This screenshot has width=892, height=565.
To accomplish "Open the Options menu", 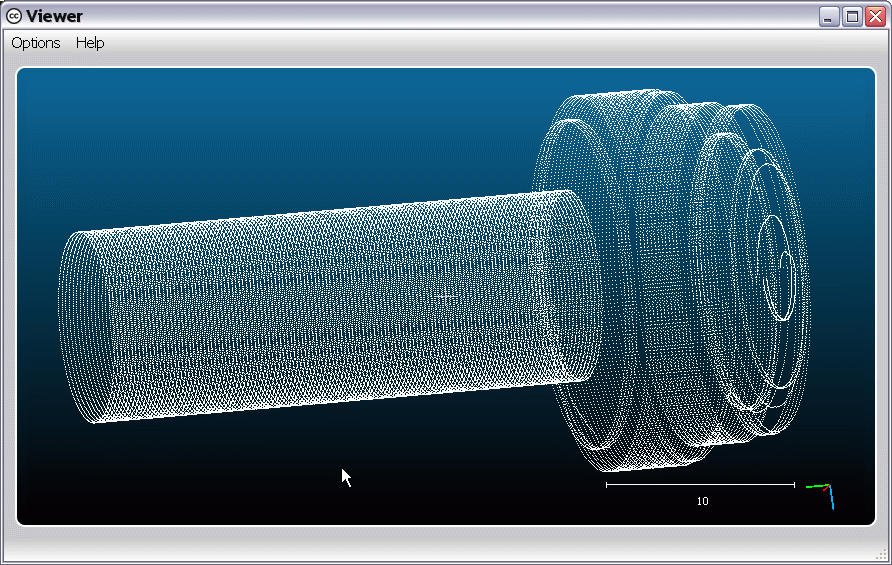I will tap(36, 43).
